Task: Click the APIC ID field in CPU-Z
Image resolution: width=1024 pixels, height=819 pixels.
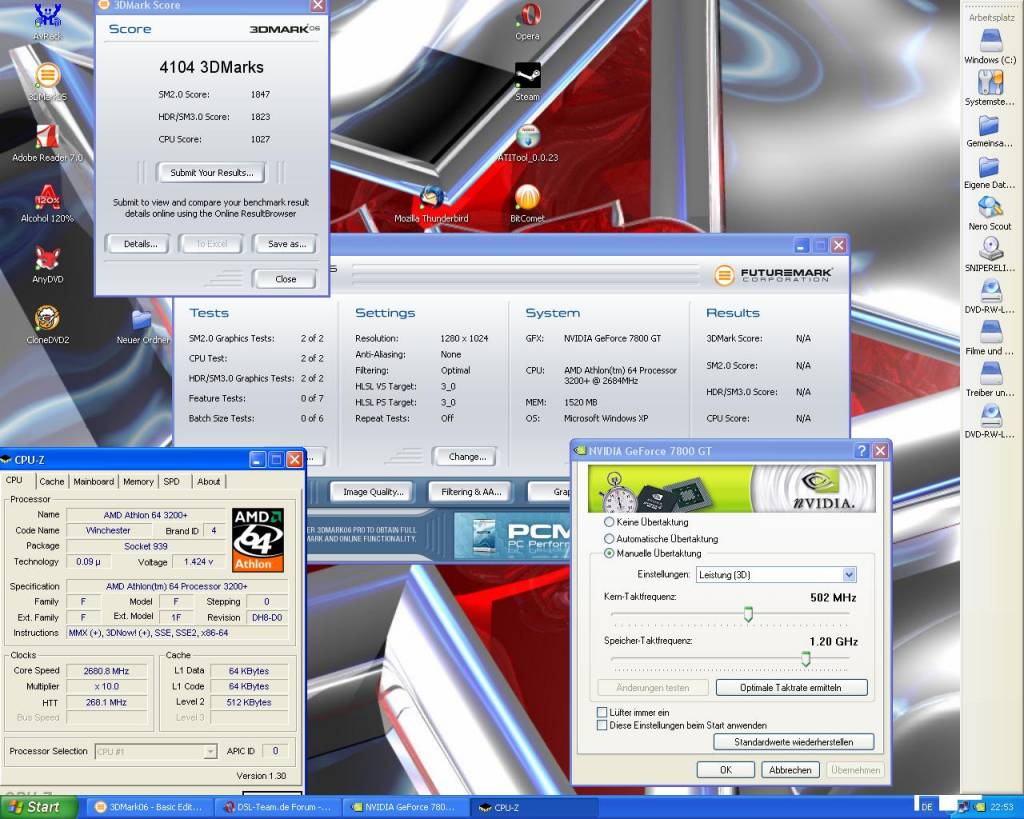Action: [x=275, y=751]
